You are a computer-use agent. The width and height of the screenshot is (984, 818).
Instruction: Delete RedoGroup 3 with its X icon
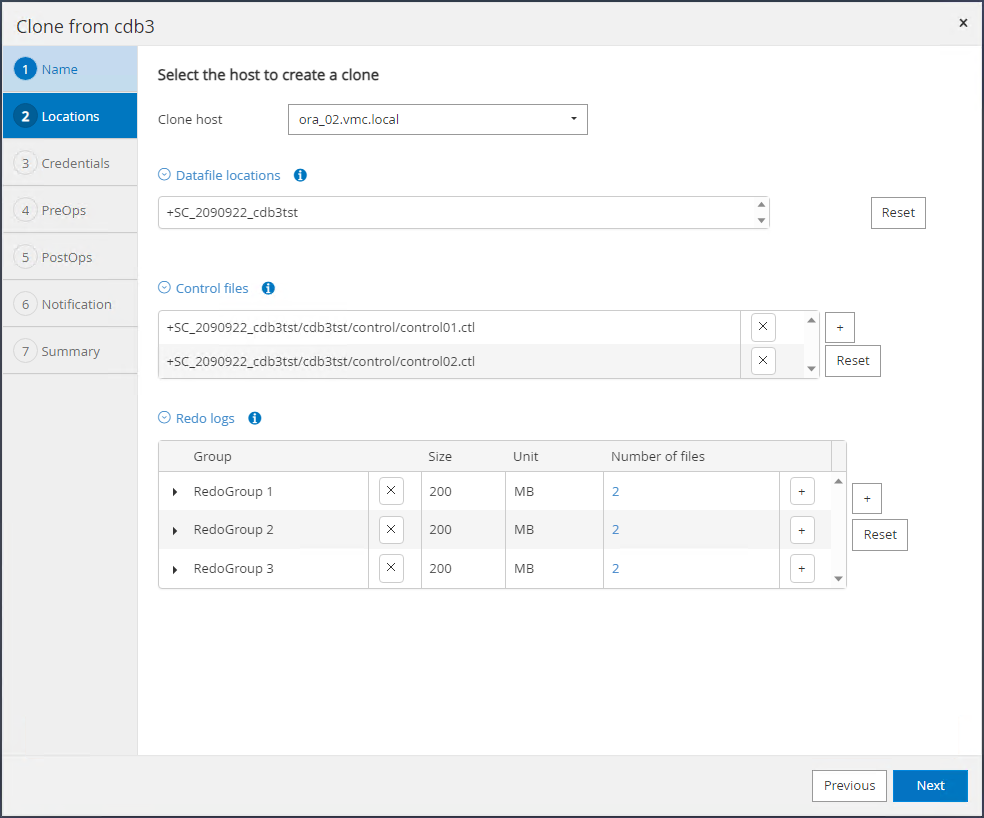(391, 568)
